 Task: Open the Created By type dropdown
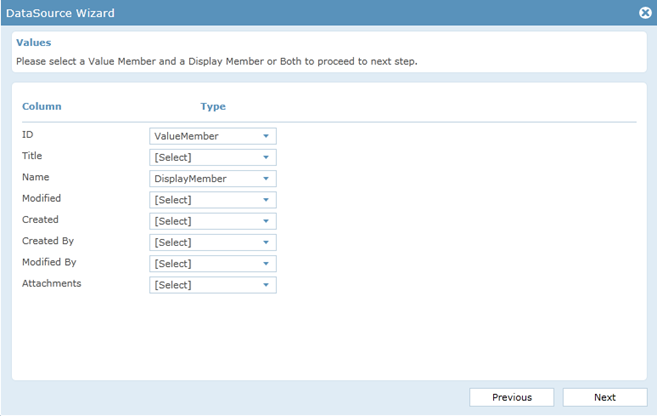click(212, 242)
